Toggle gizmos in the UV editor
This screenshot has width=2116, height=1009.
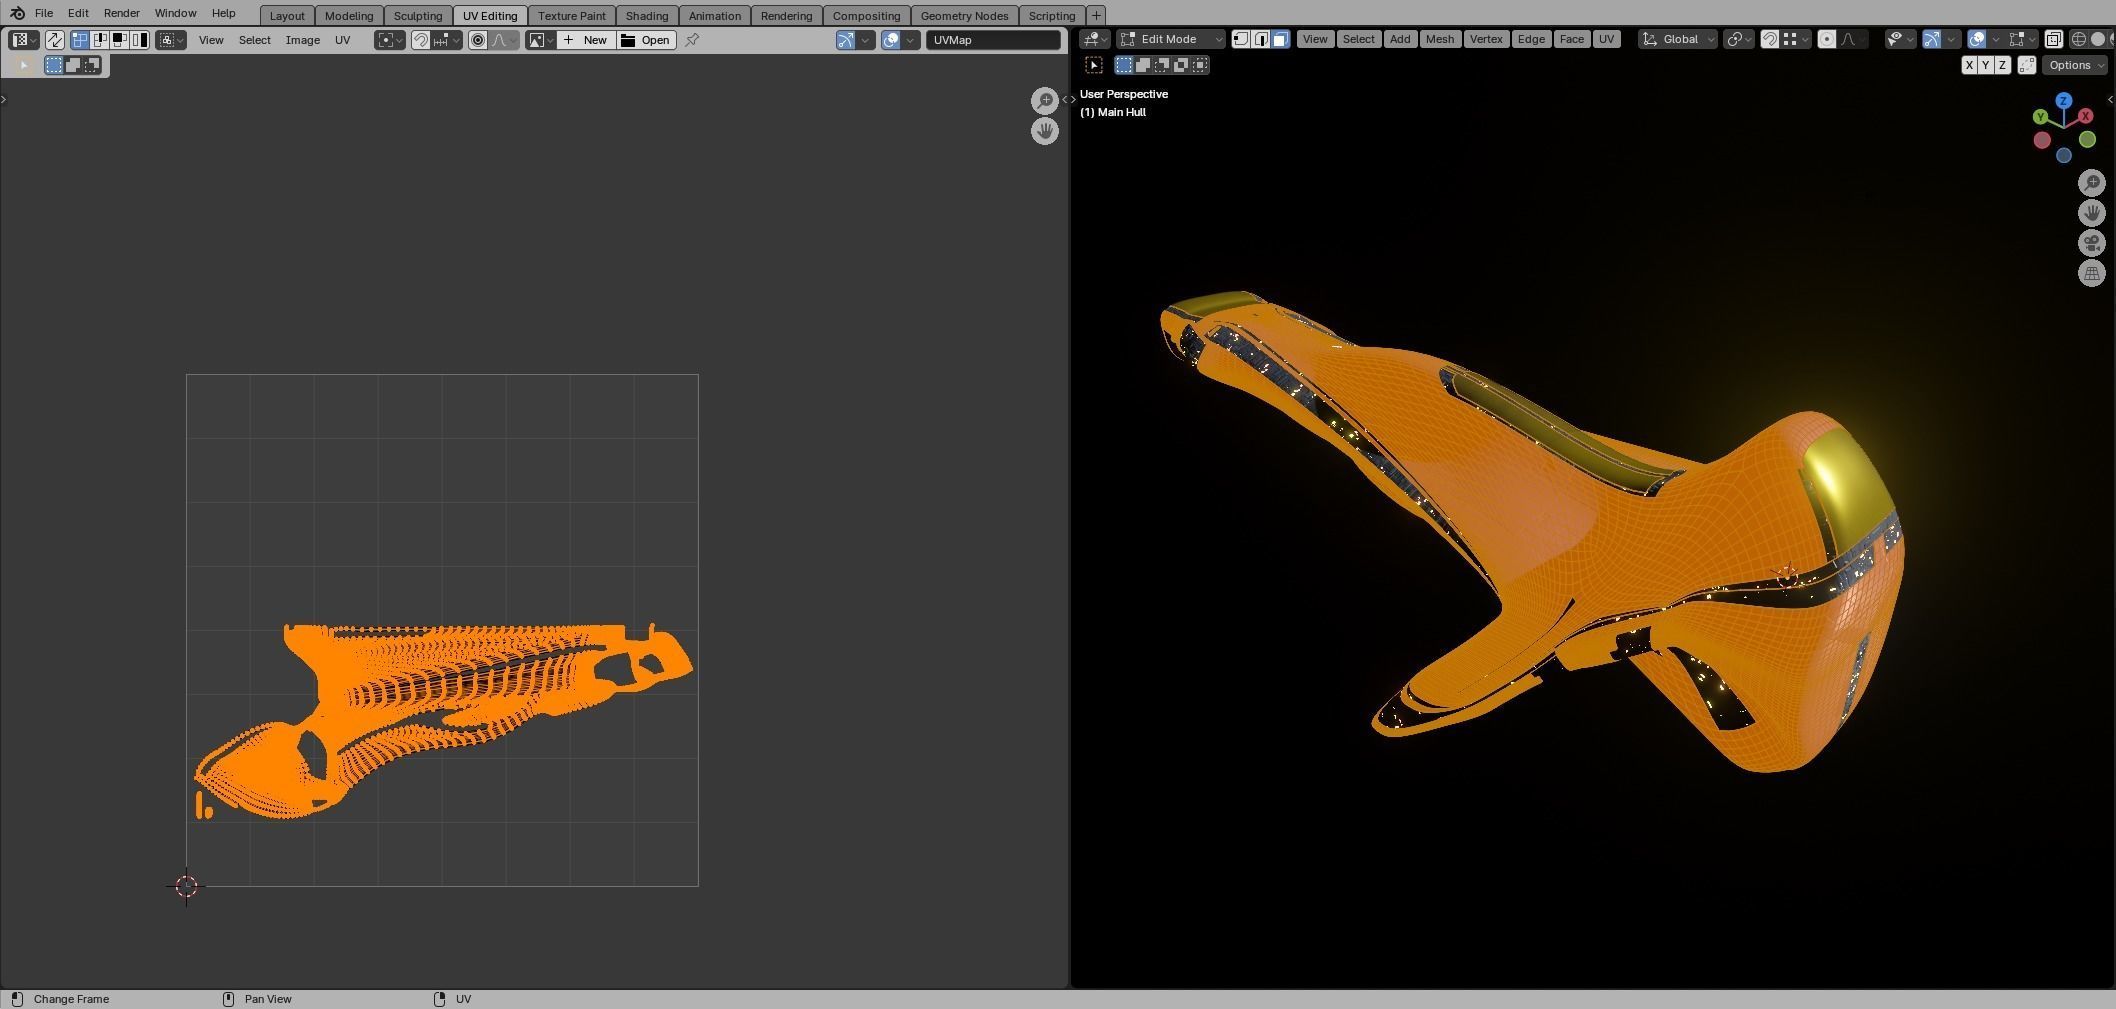coord(846,40)
